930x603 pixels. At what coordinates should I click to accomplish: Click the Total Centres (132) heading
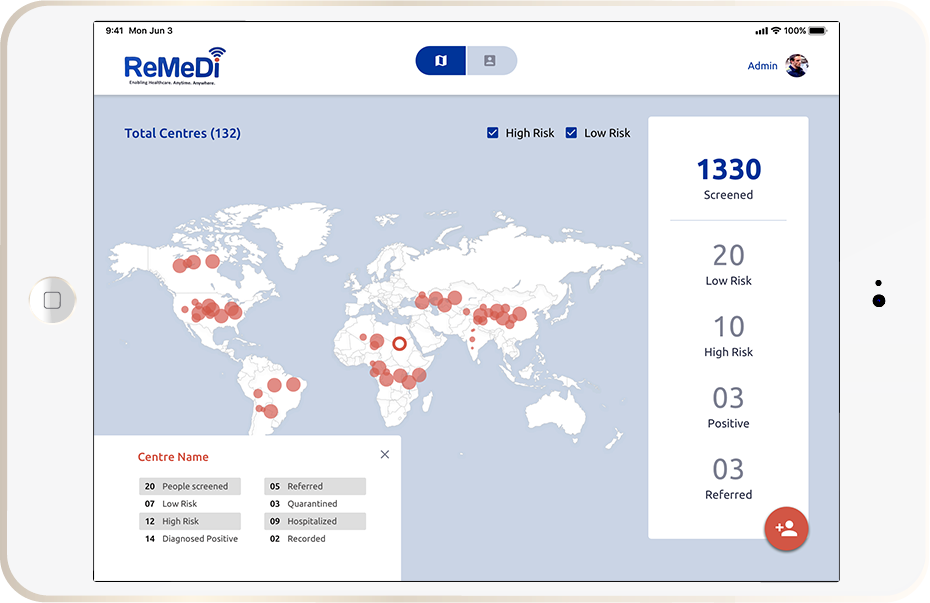point(182,133)
